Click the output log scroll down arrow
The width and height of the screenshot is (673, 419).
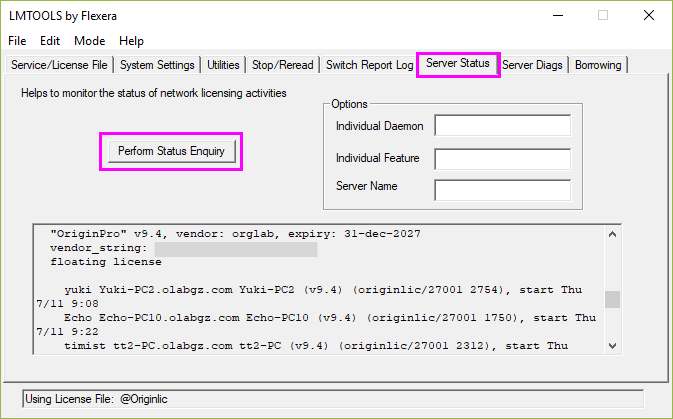(612, 345)
